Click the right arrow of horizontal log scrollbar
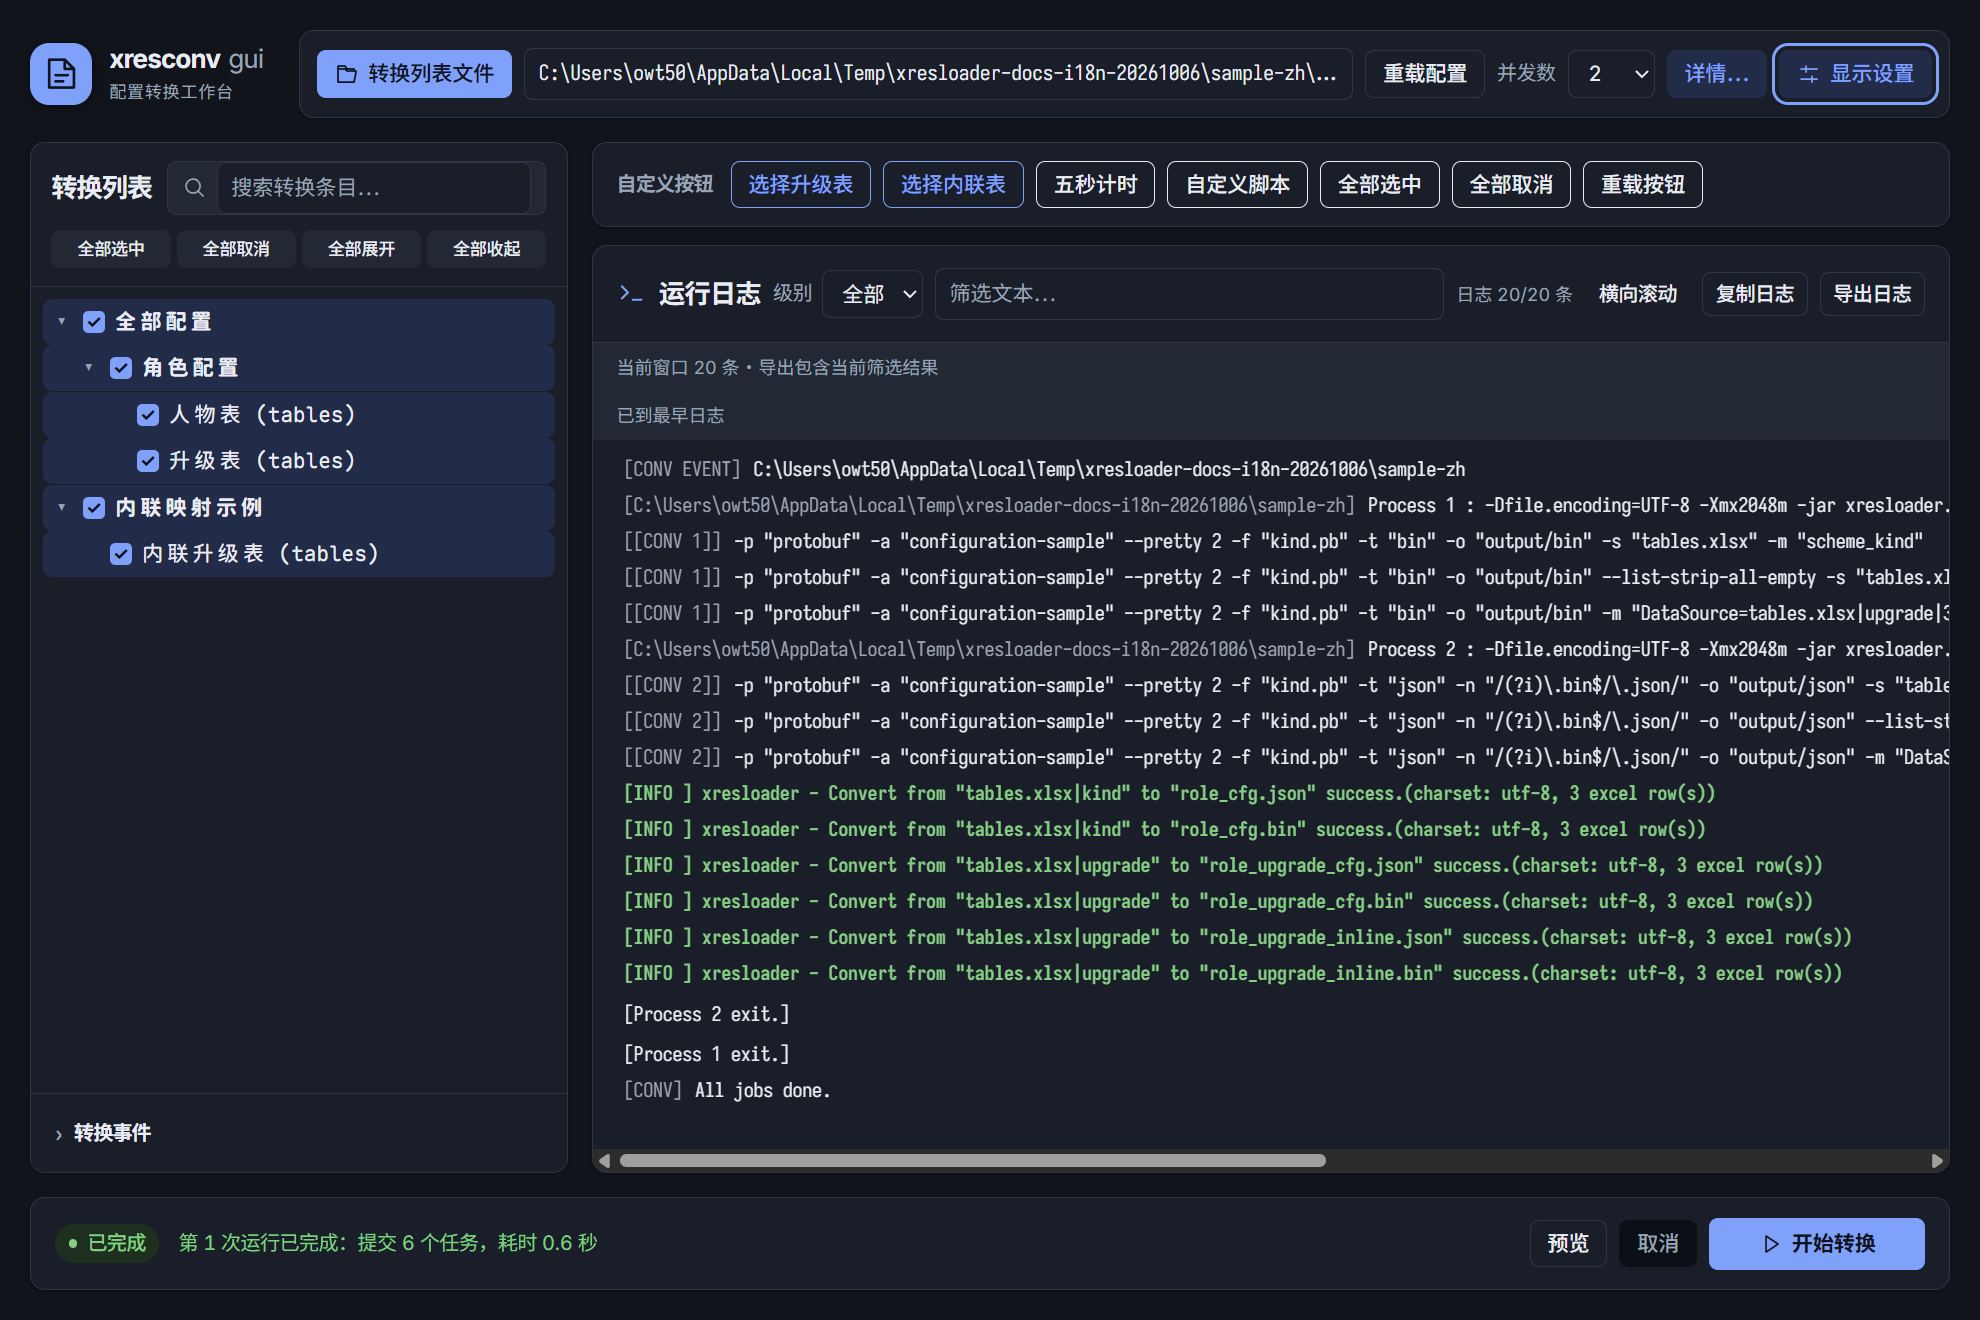 [1937, 1161]
